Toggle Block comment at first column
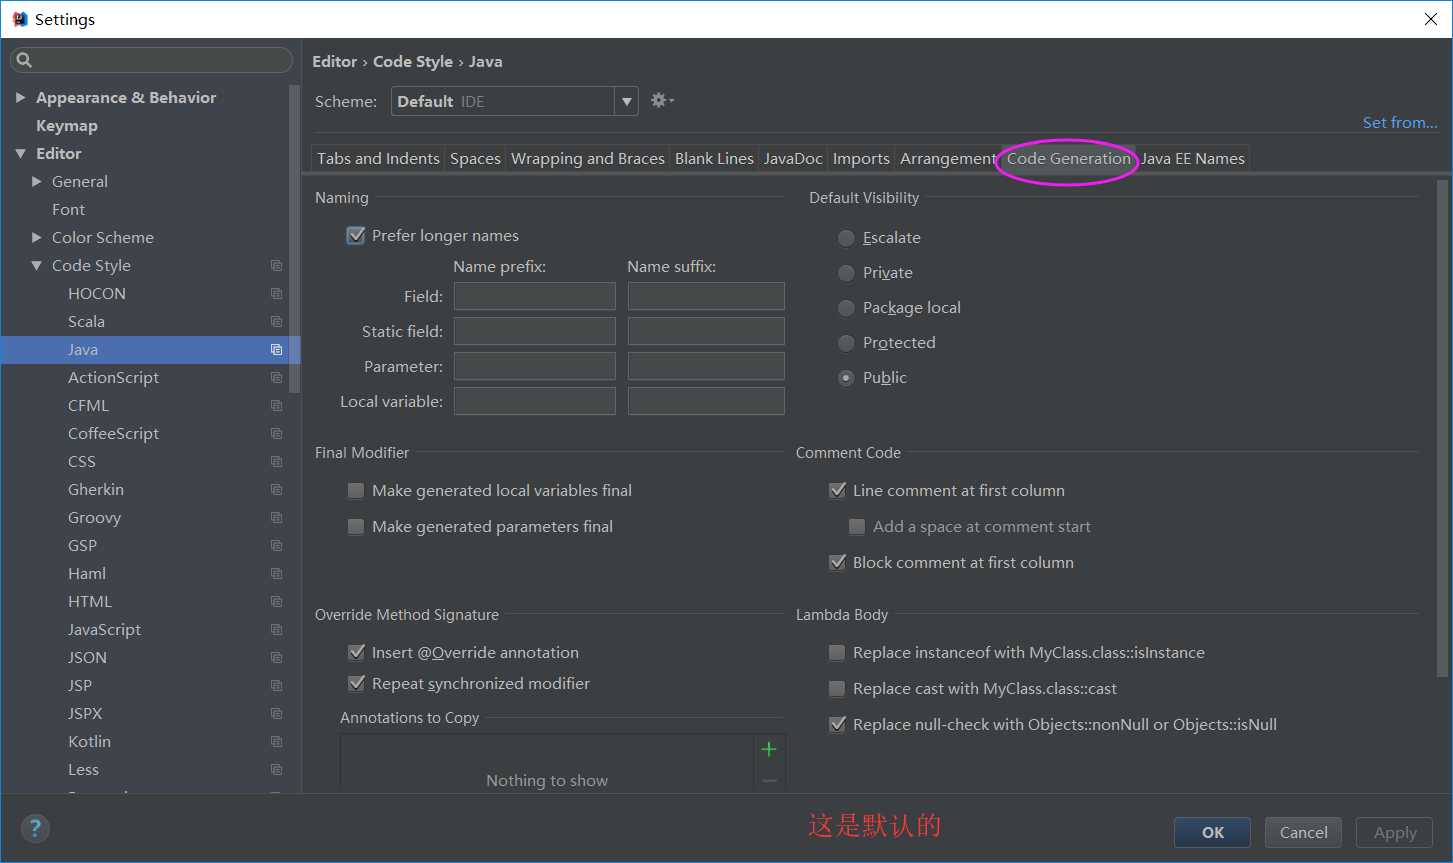The width and height of the screenshot is (1453, 863). [838, 562]
